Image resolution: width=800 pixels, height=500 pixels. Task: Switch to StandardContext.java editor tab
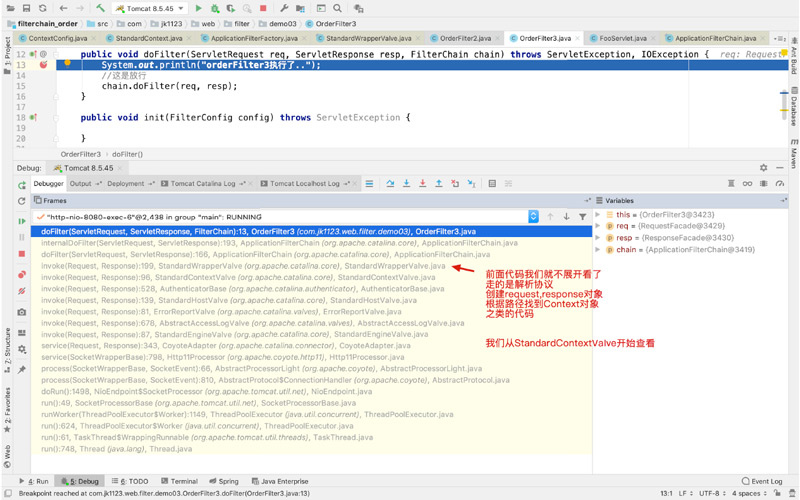[148, 38]
